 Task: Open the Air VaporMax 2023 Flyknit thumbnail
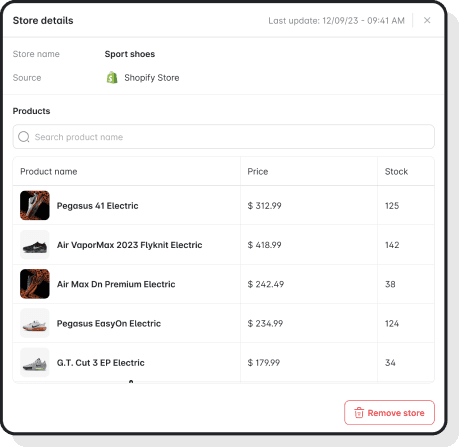[35, 245]
